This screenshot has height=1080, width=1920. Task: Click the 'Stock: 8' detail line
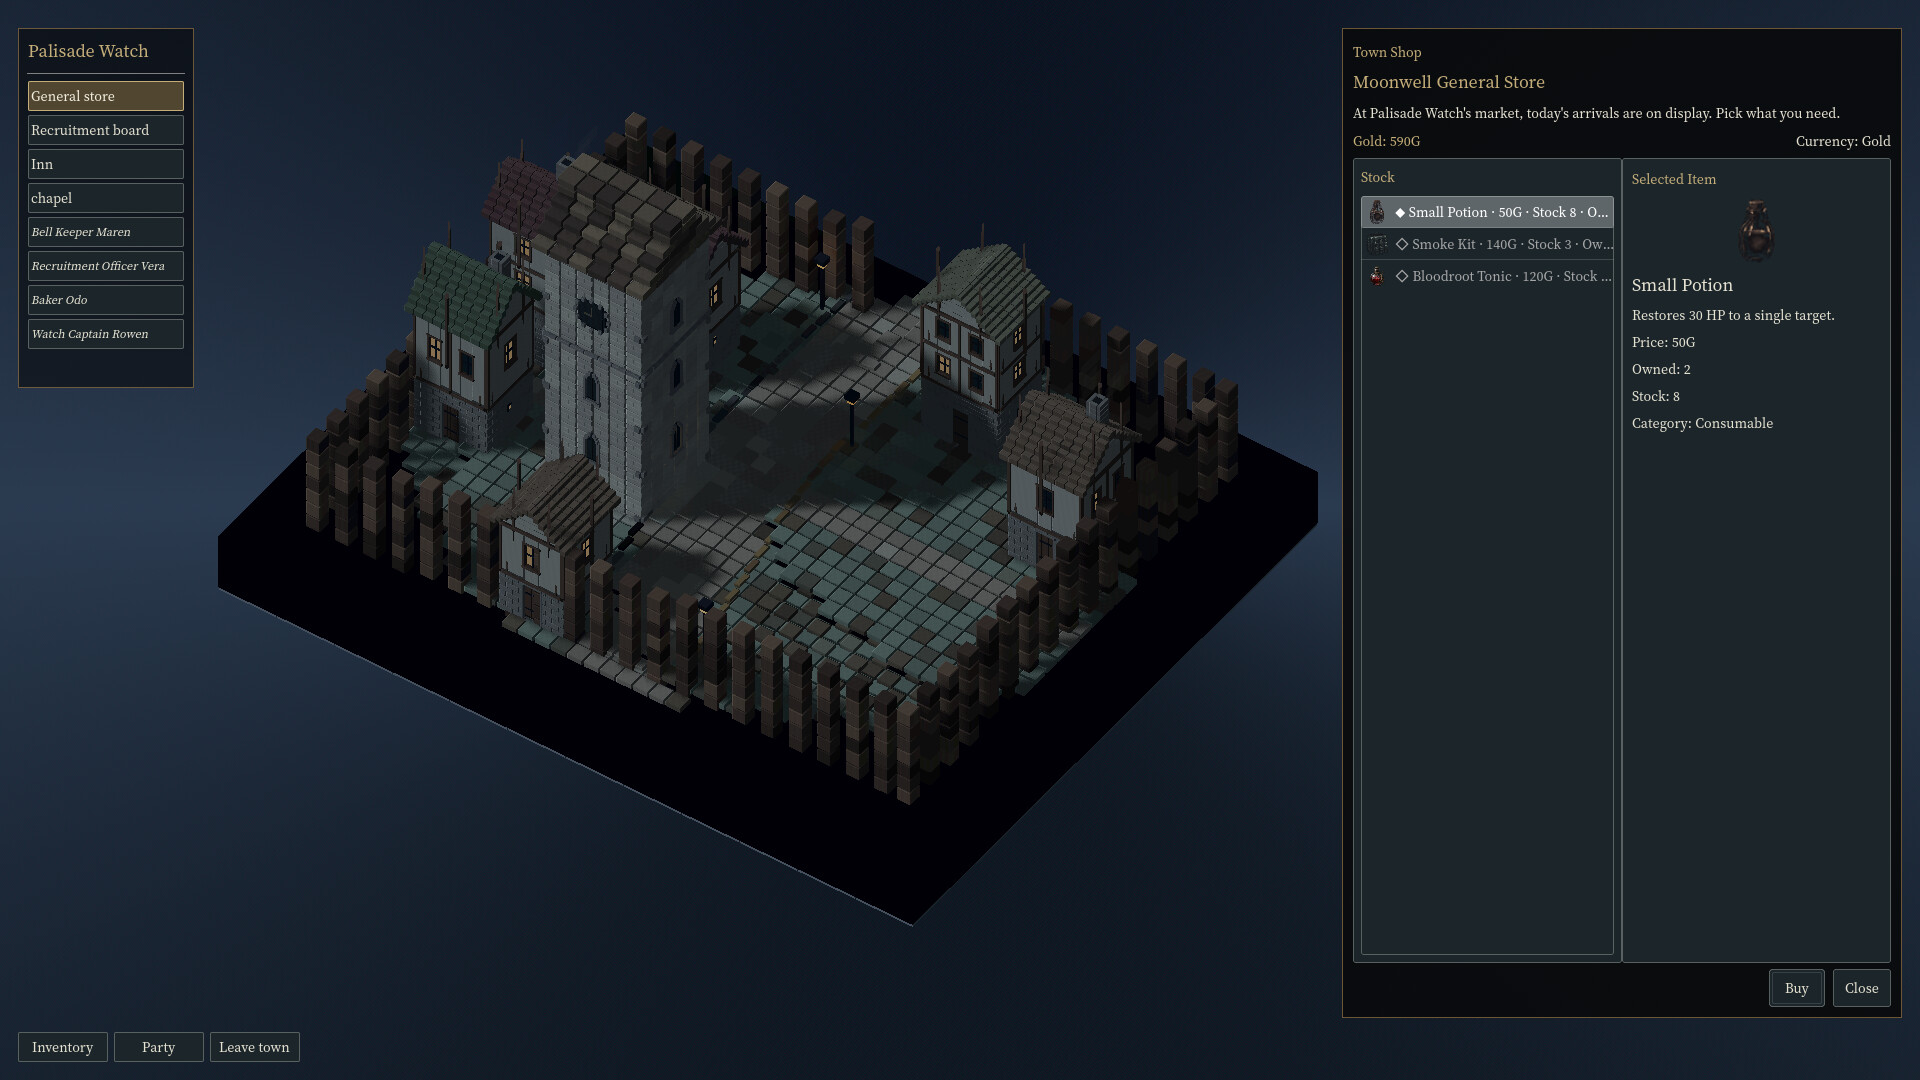(1655, 396)
